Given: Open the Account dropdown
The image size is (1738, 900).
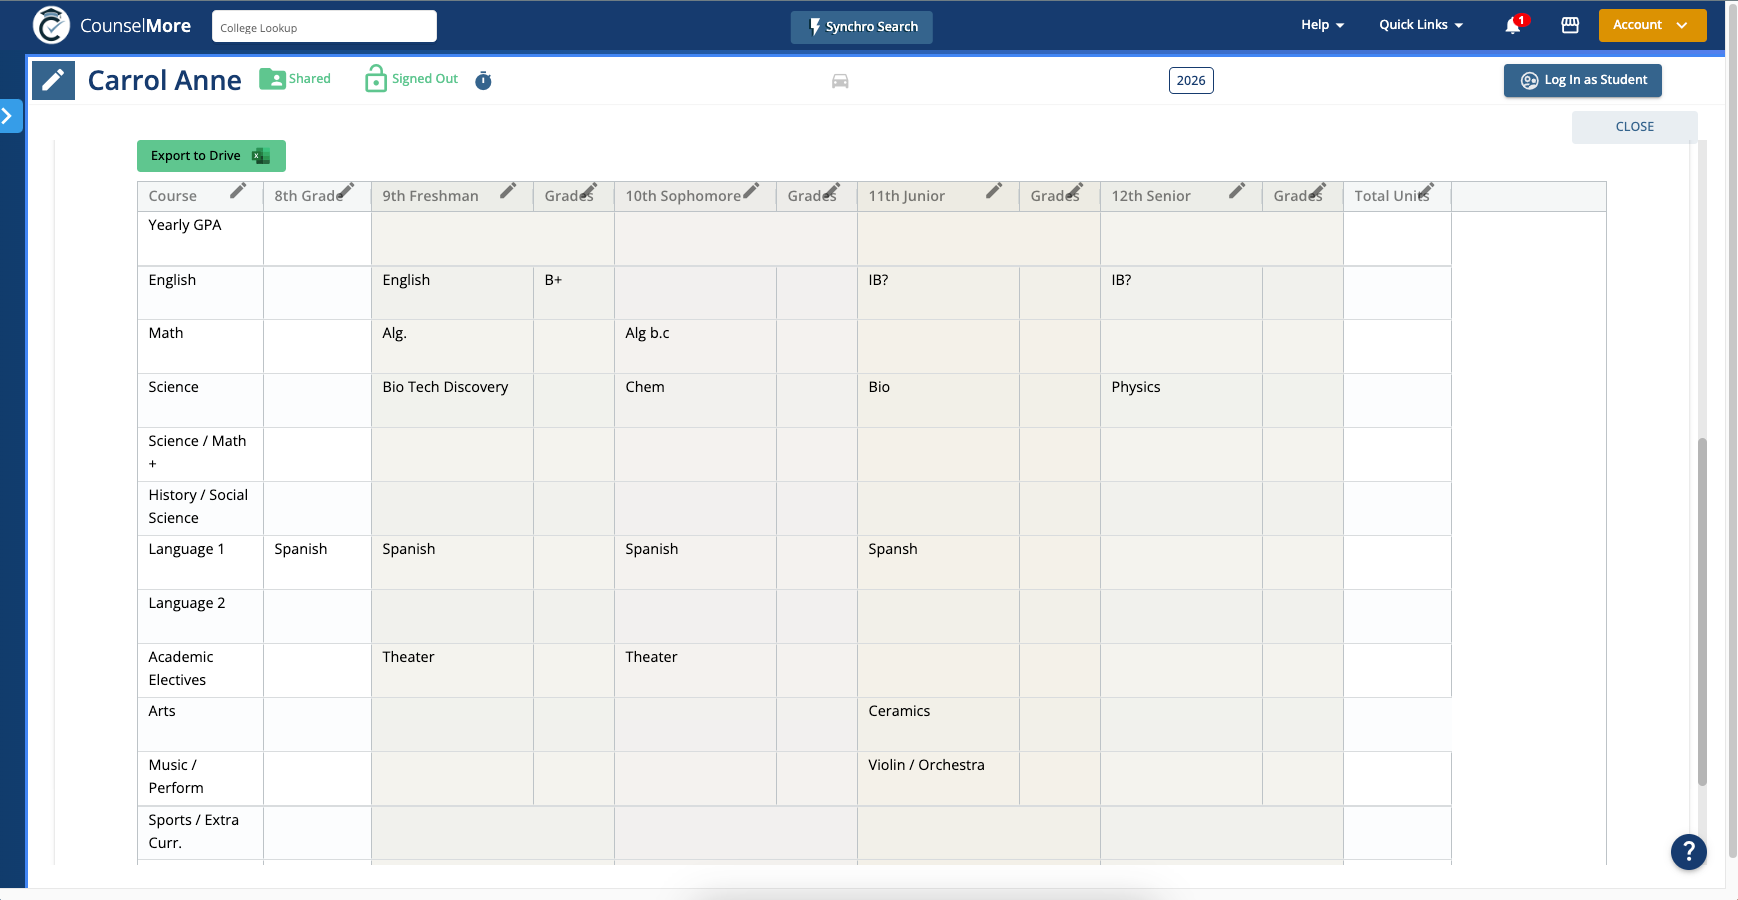Looking at the screenshot, I should coord(1652,25).
